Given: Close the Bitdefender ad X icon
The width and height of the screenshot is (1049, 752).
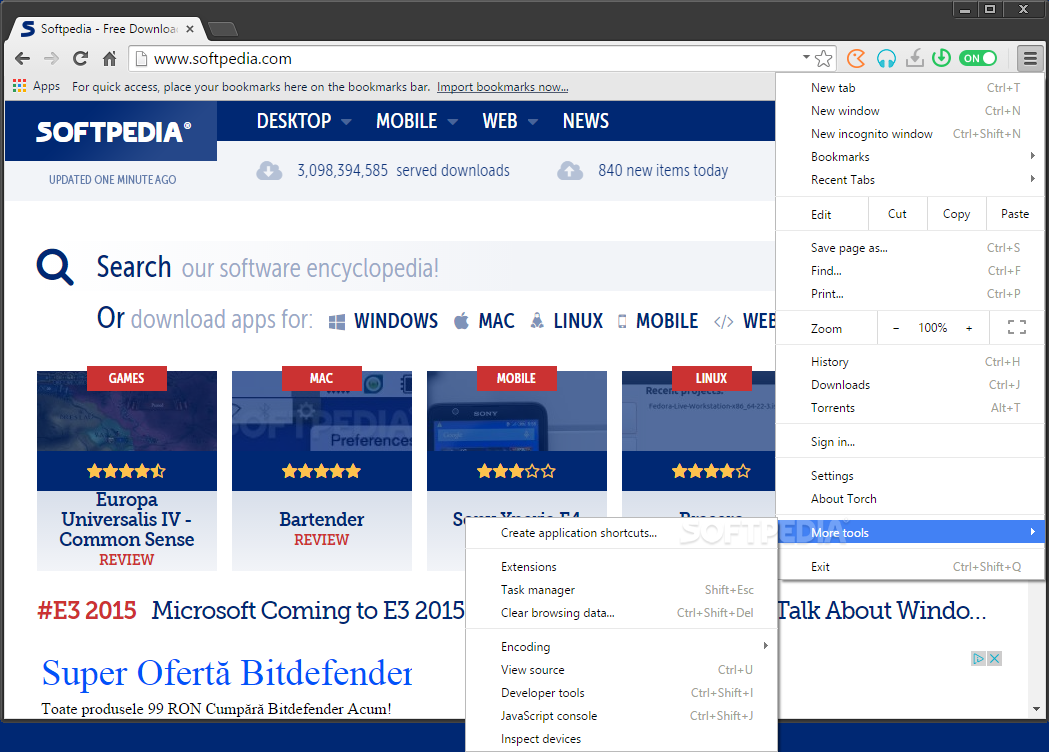Looking at the screenshot, I should [x=994, y=658].
